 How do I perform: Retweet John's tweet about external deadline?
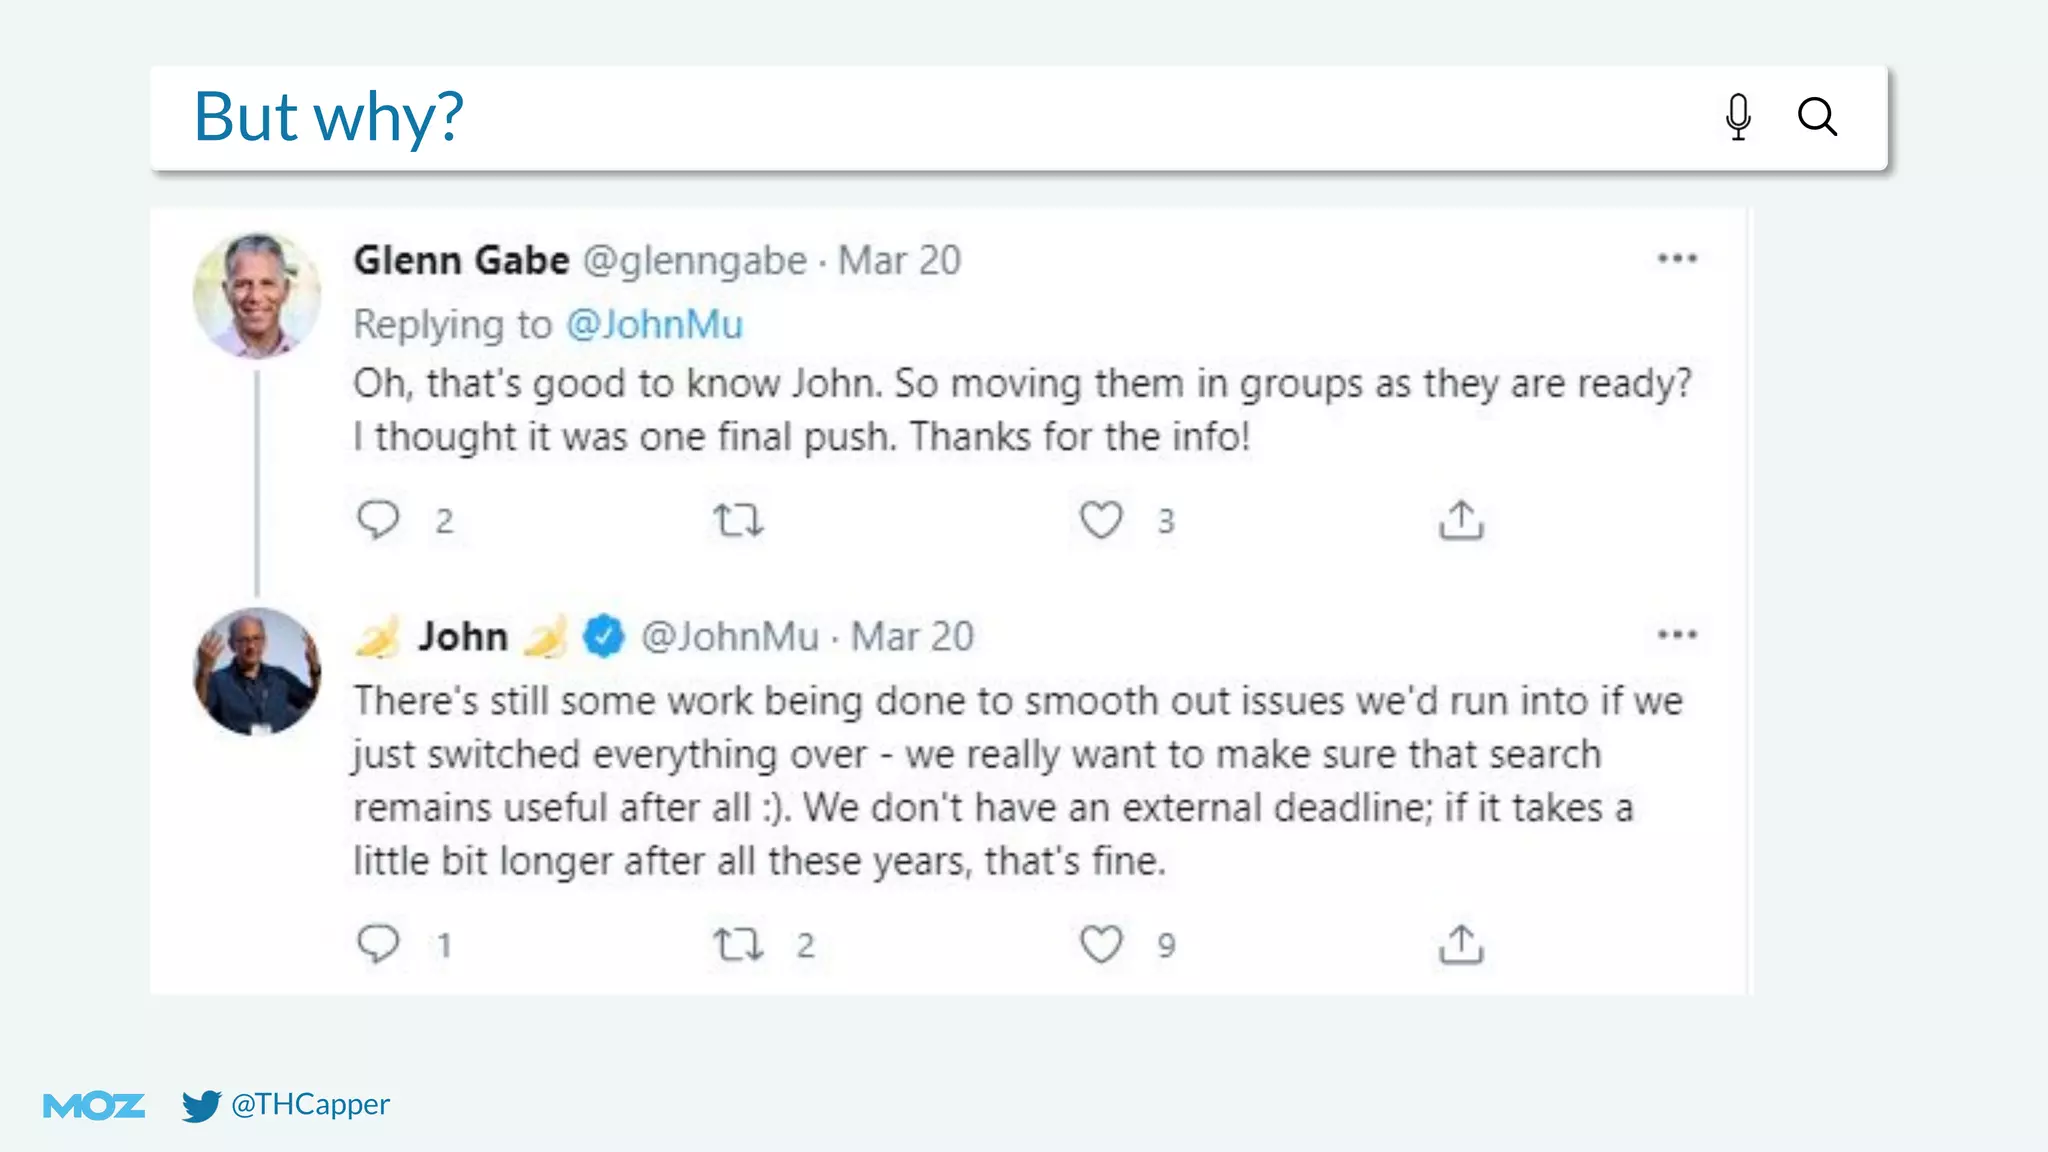[x=738, y=944]
